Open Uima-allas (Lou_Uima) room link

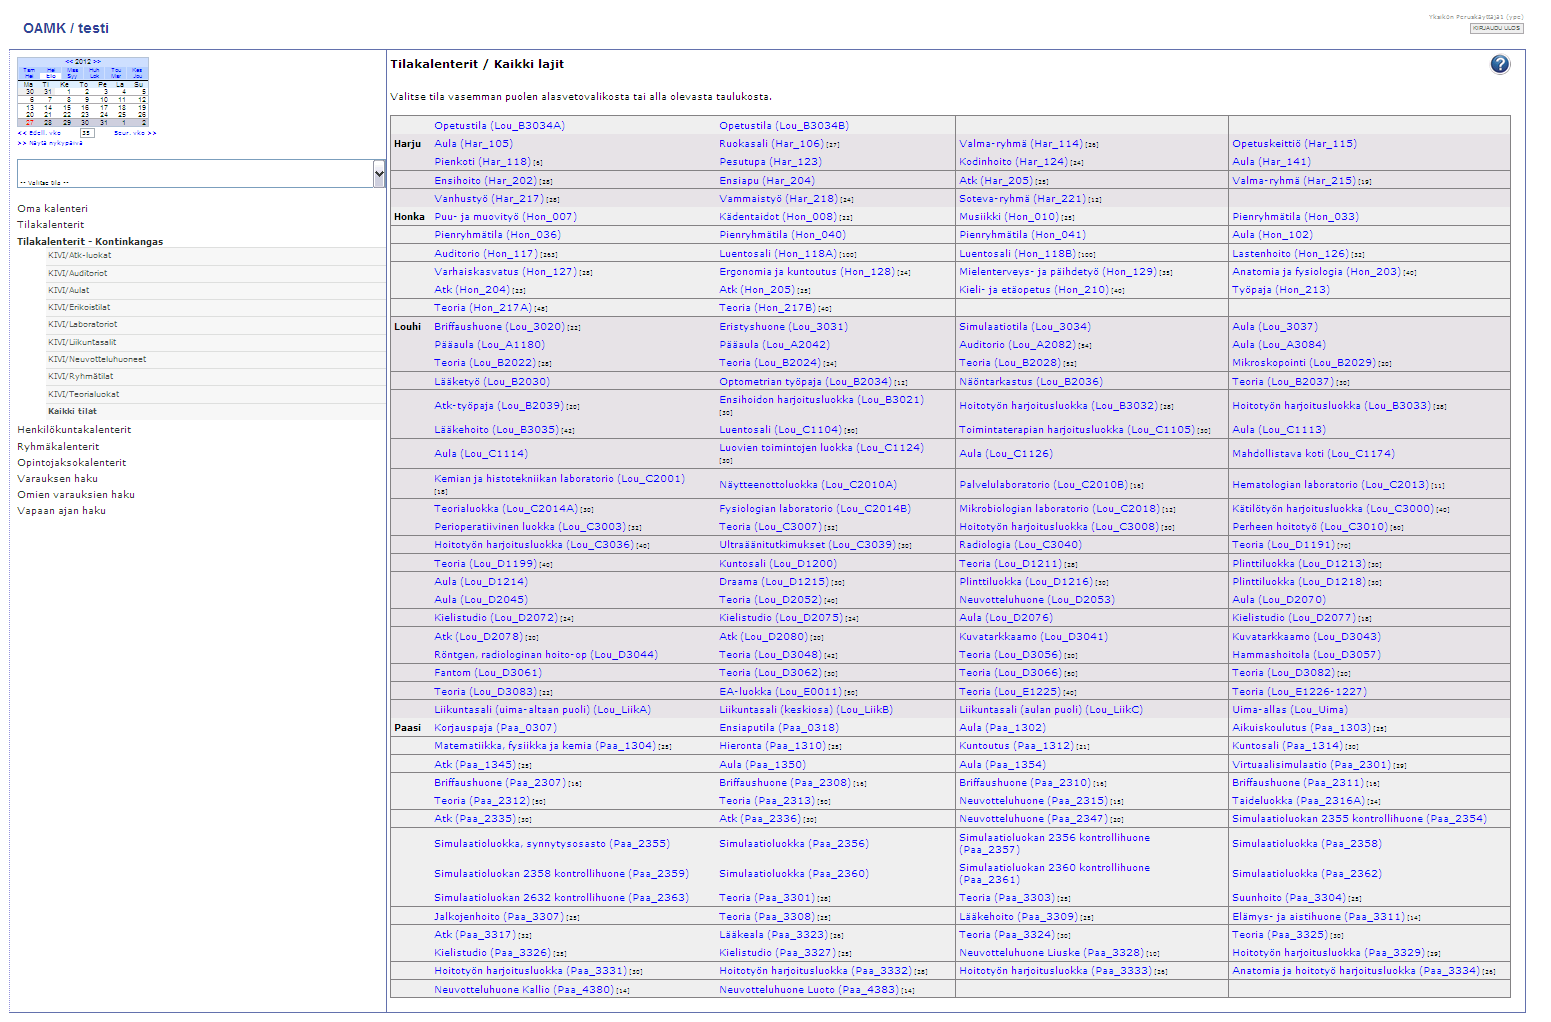1289,710
